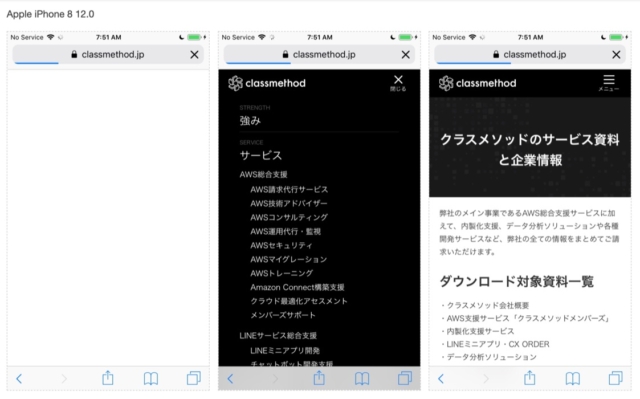Click the page loading progress bar in the second phone

[258, 63]
